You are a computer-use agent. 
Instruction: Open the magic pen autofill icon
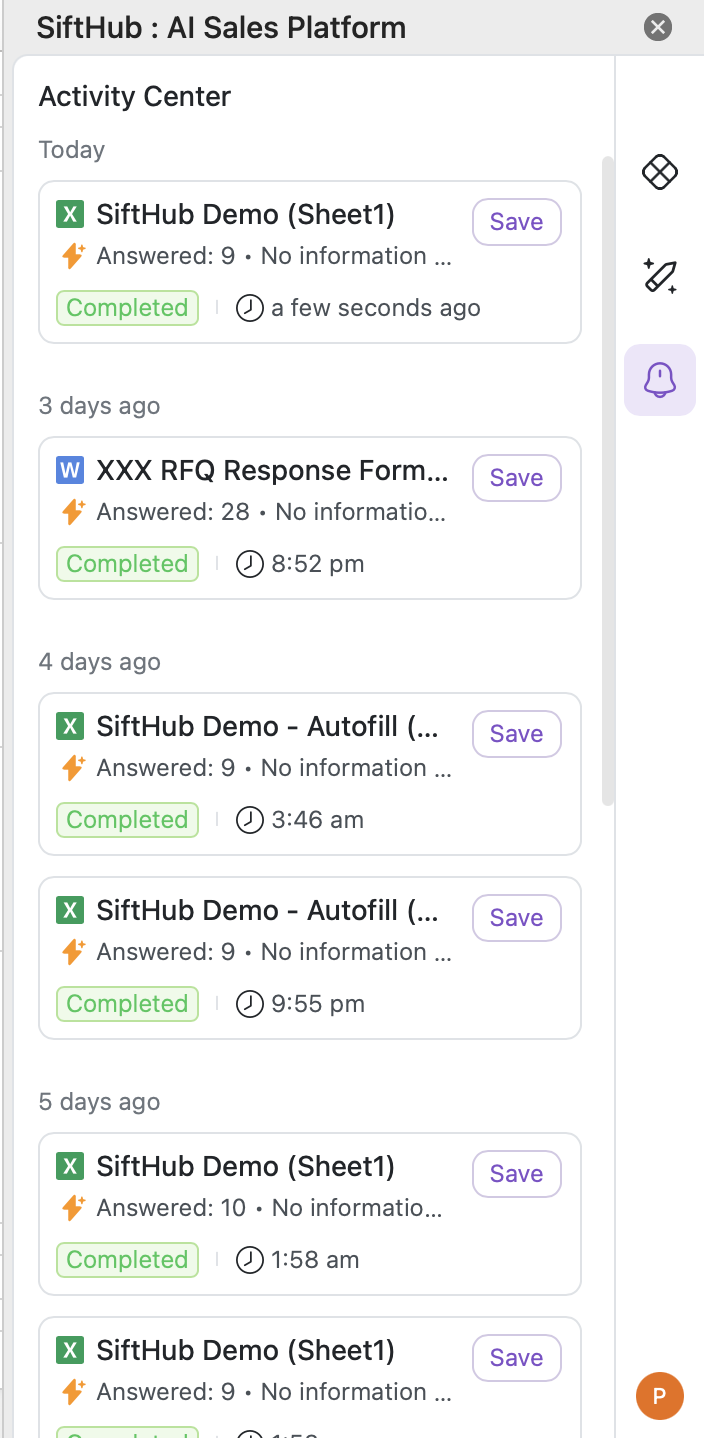(x=659, y=275)
